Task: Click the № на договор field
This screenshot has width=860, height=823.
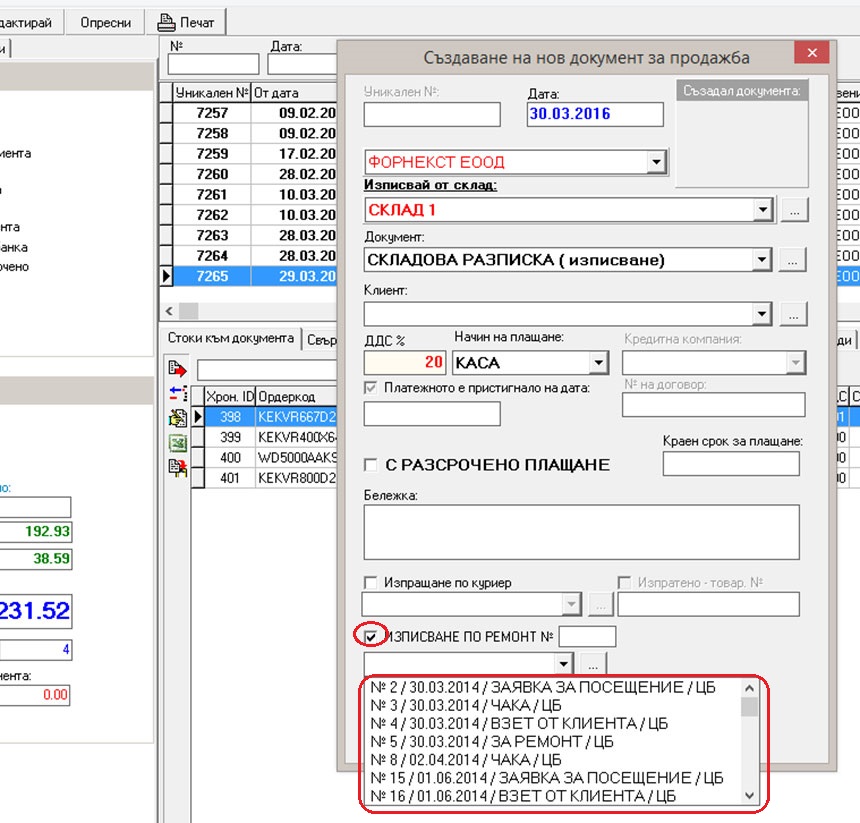Action: 714,405
